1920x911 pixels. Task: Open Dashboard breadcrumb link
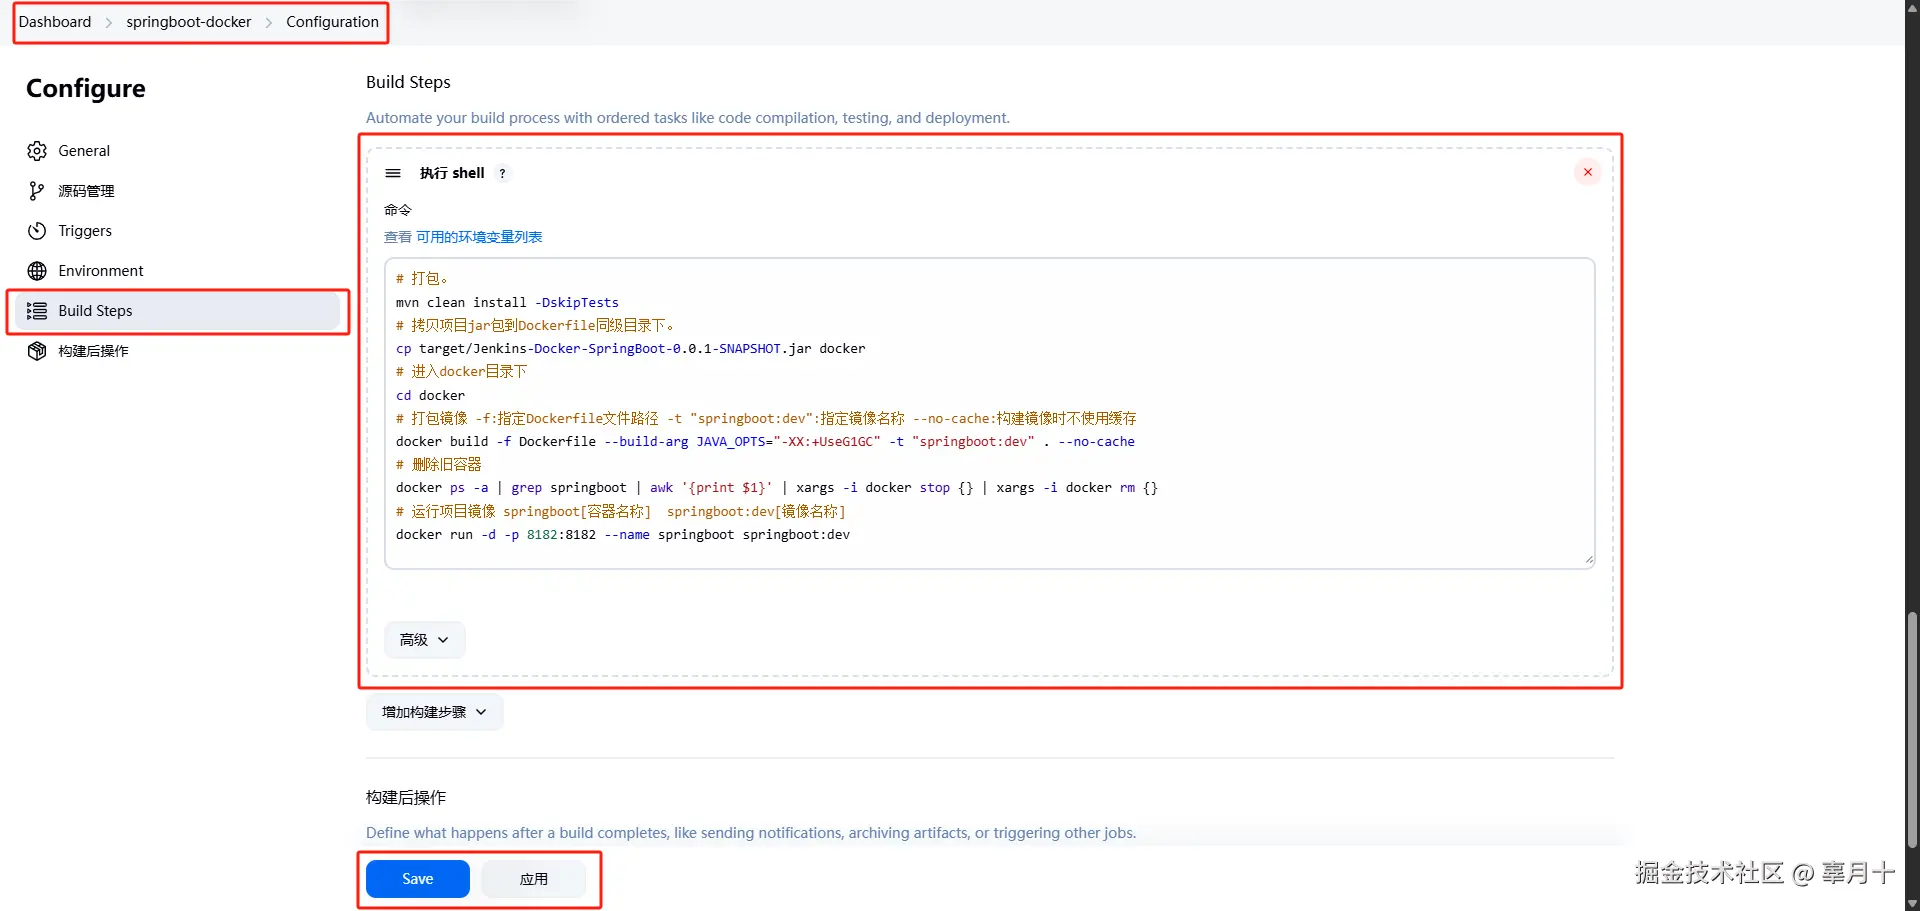[x=55, y=22]
